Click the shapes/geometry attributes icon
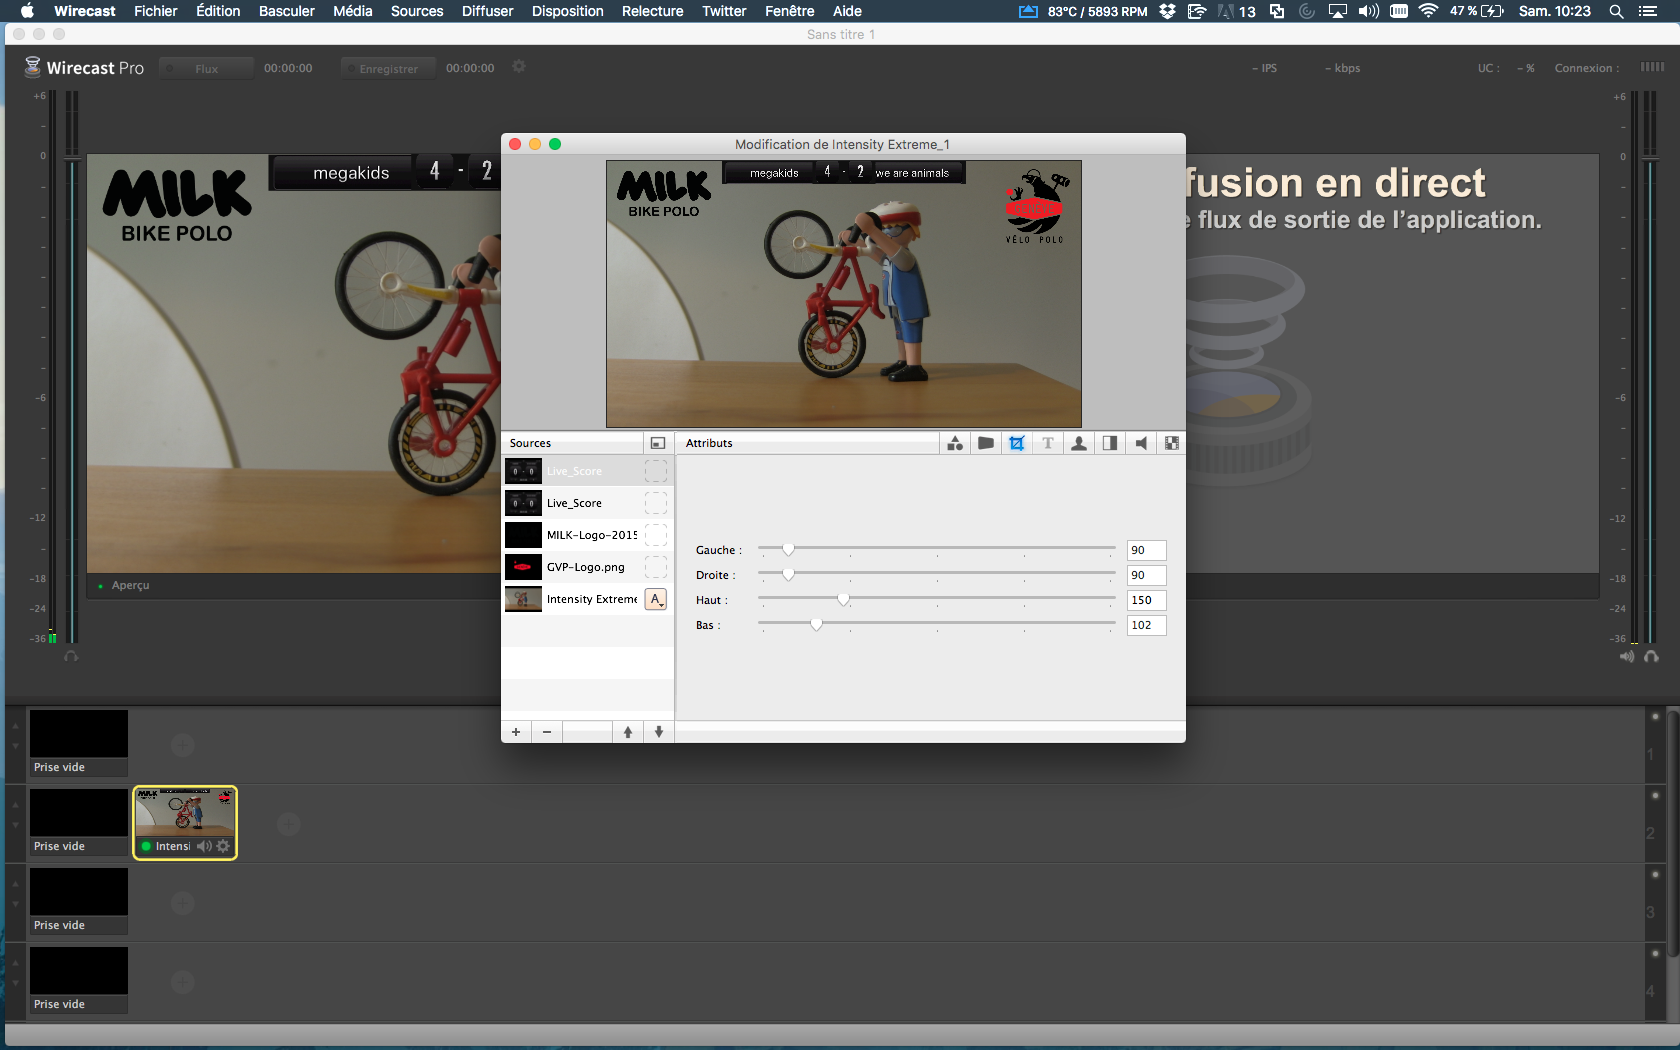 (x=955, y=443)
